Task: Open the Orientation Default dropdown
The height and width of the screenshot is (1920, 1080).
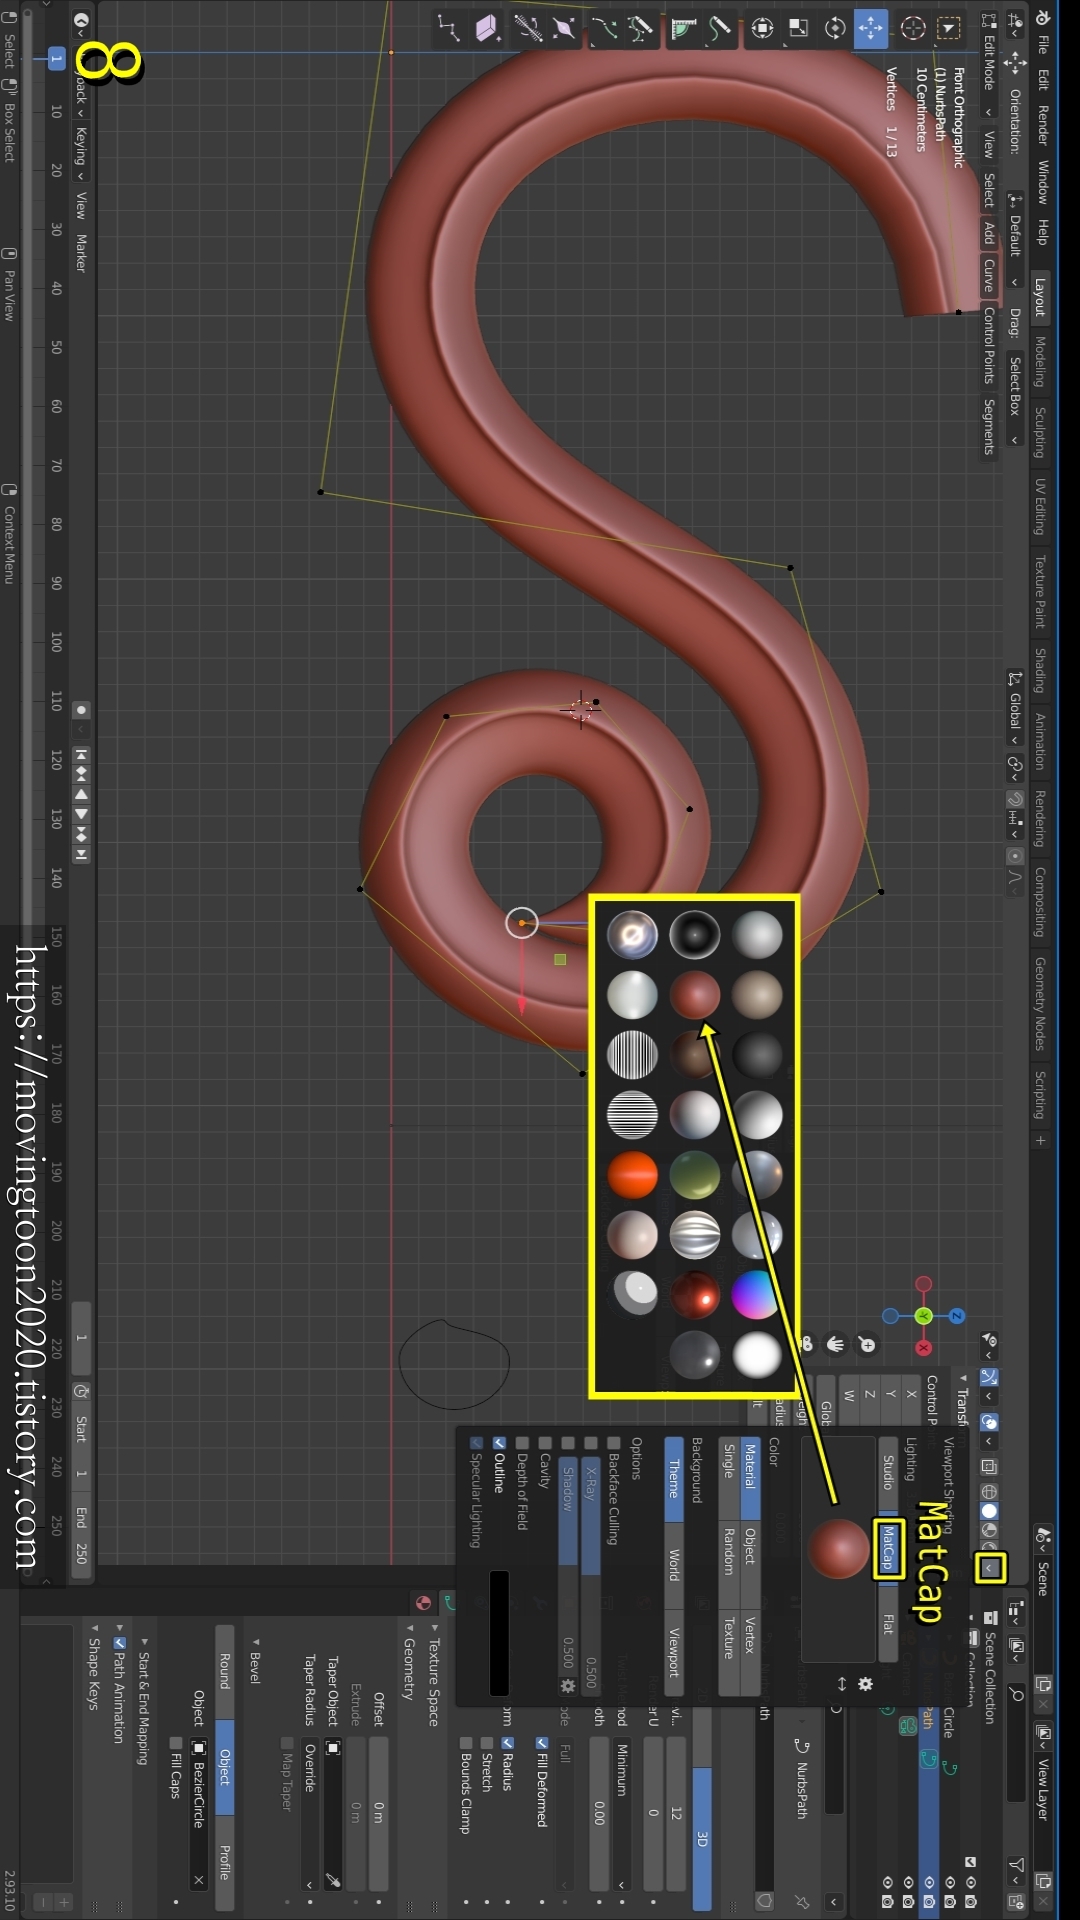Action: 1015,240
